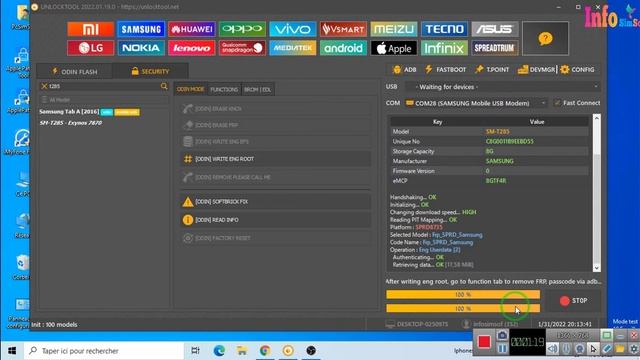Viewport: 640px width, 360px height.
Task: Select the LG brand logo
Action: 90,48
